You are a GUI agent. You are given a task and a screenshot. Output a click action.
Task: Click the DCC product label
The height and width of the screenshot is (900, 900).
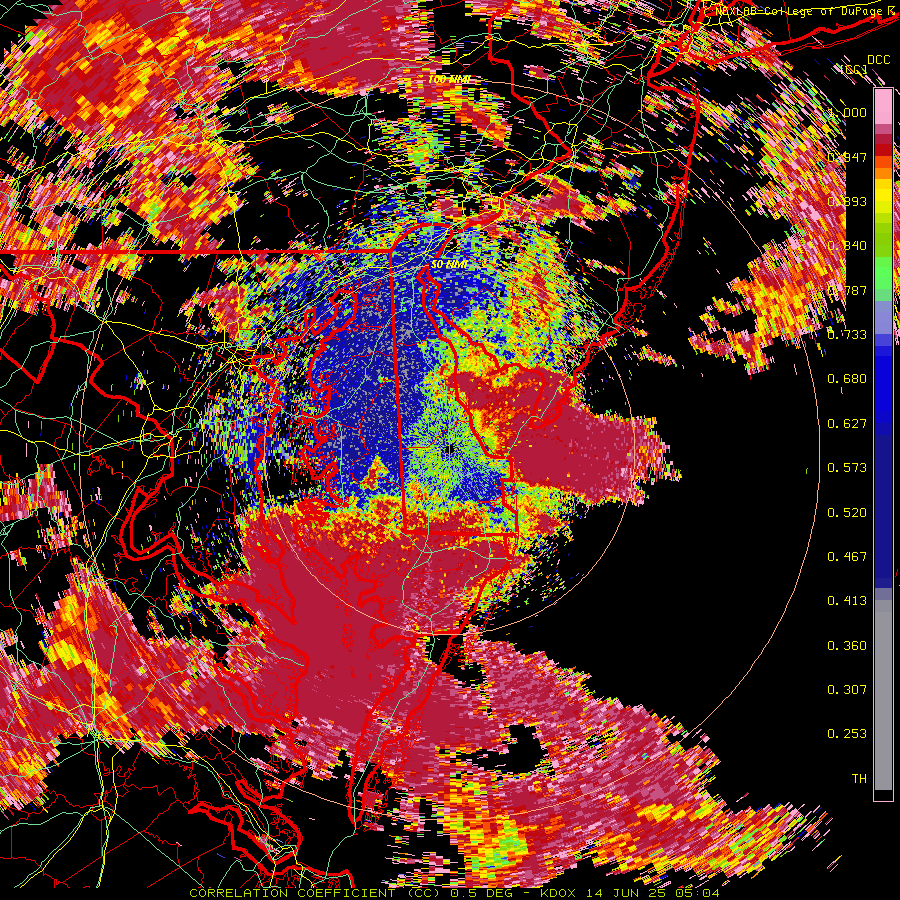pos(878,60)
